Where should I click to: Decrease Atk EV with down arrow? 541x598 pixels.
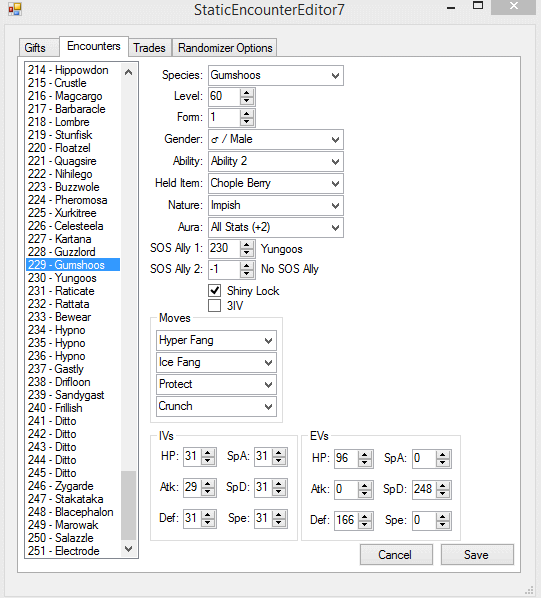point(365,493)
